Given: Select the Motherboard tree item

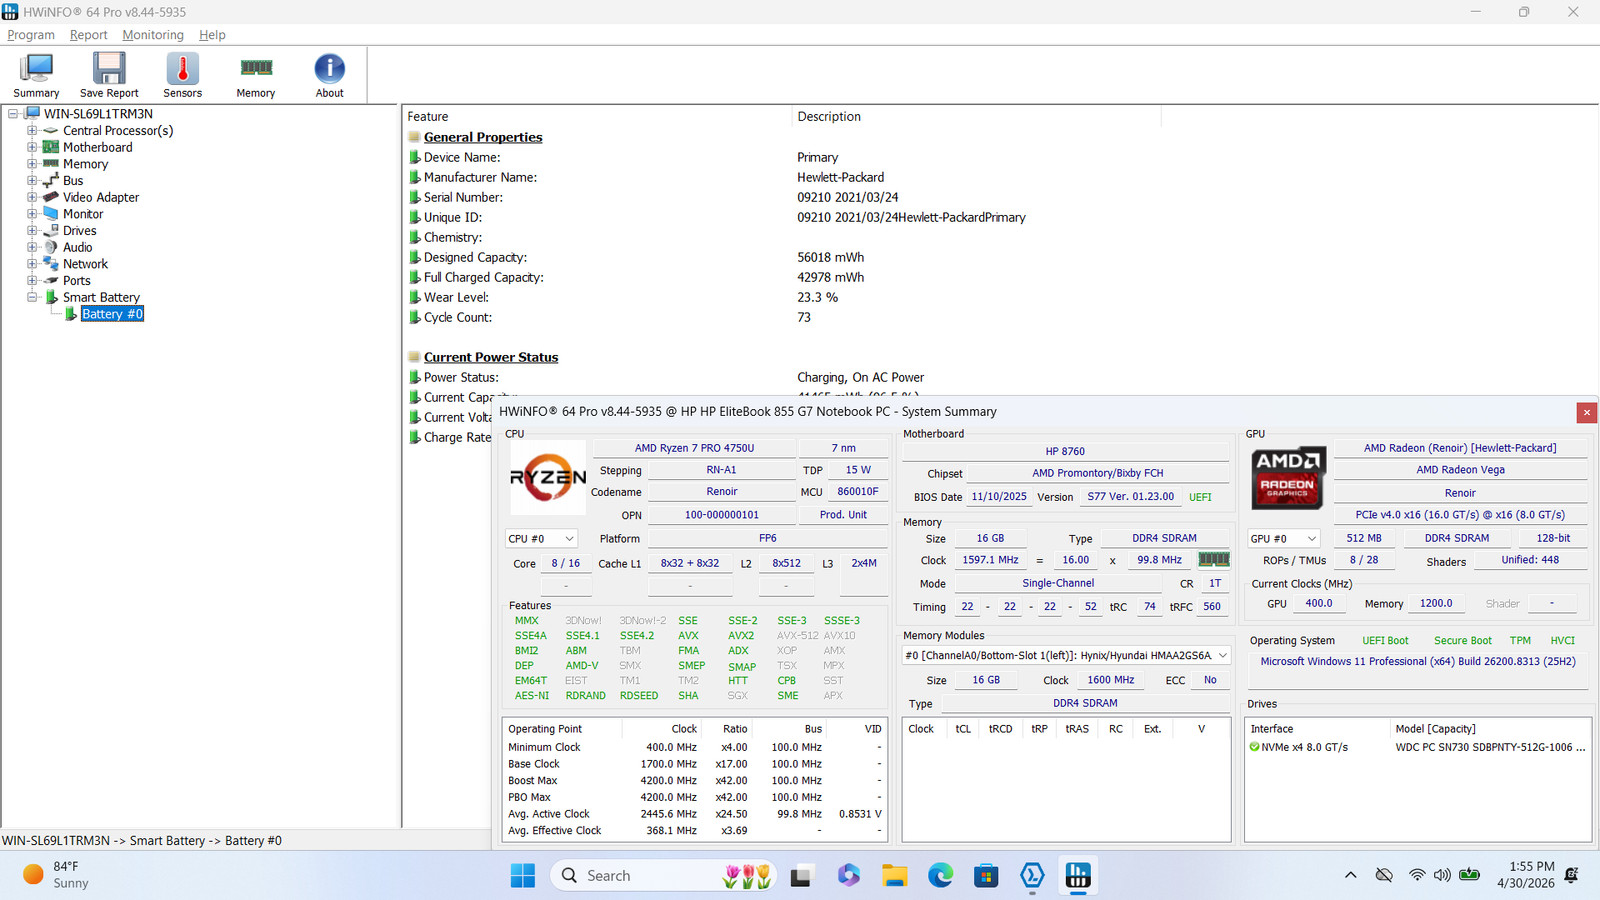Looking at the screenshot, I should click(x=97, y=147).
